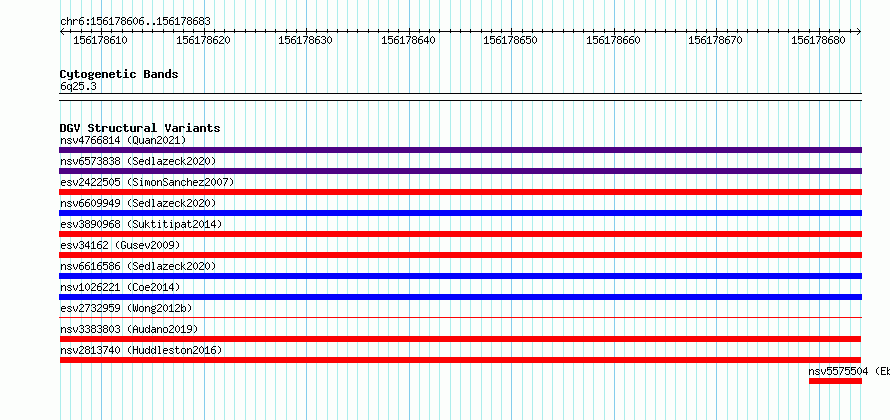Select the purple bar under nsv4766814
Image resolution: width=890 pixels, height=420 pixels.
click(x=460, y=150)
